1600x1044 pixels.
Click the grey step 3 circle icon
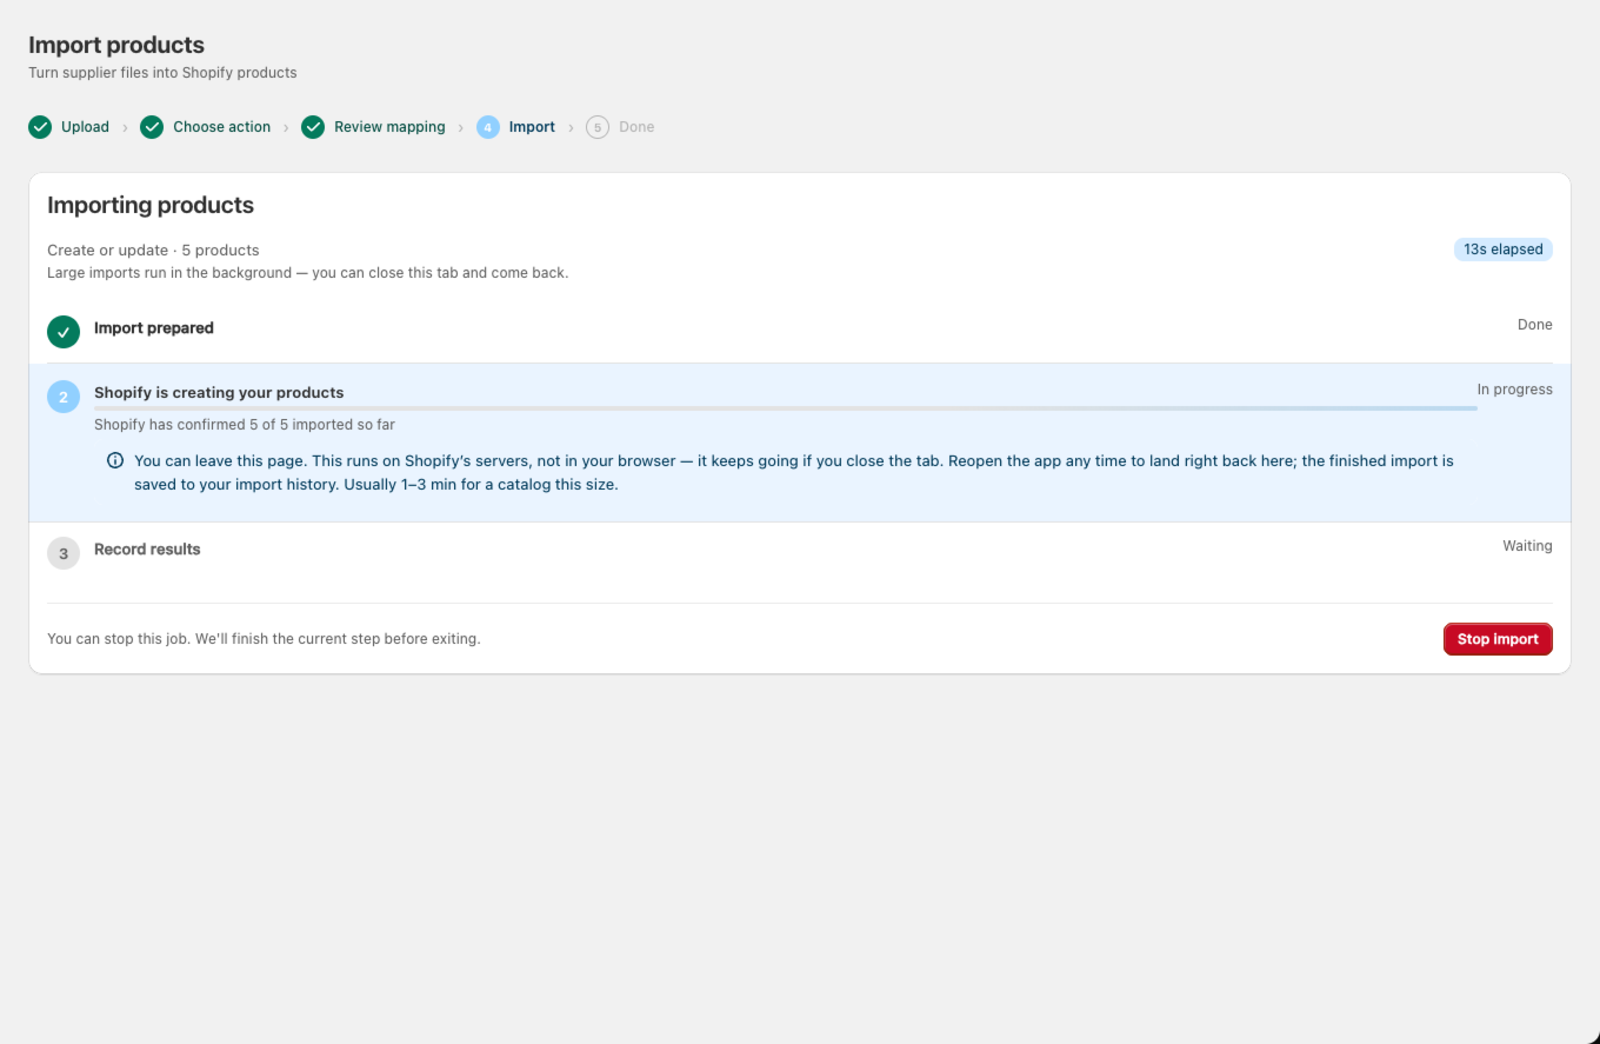(x=64, y=553)
